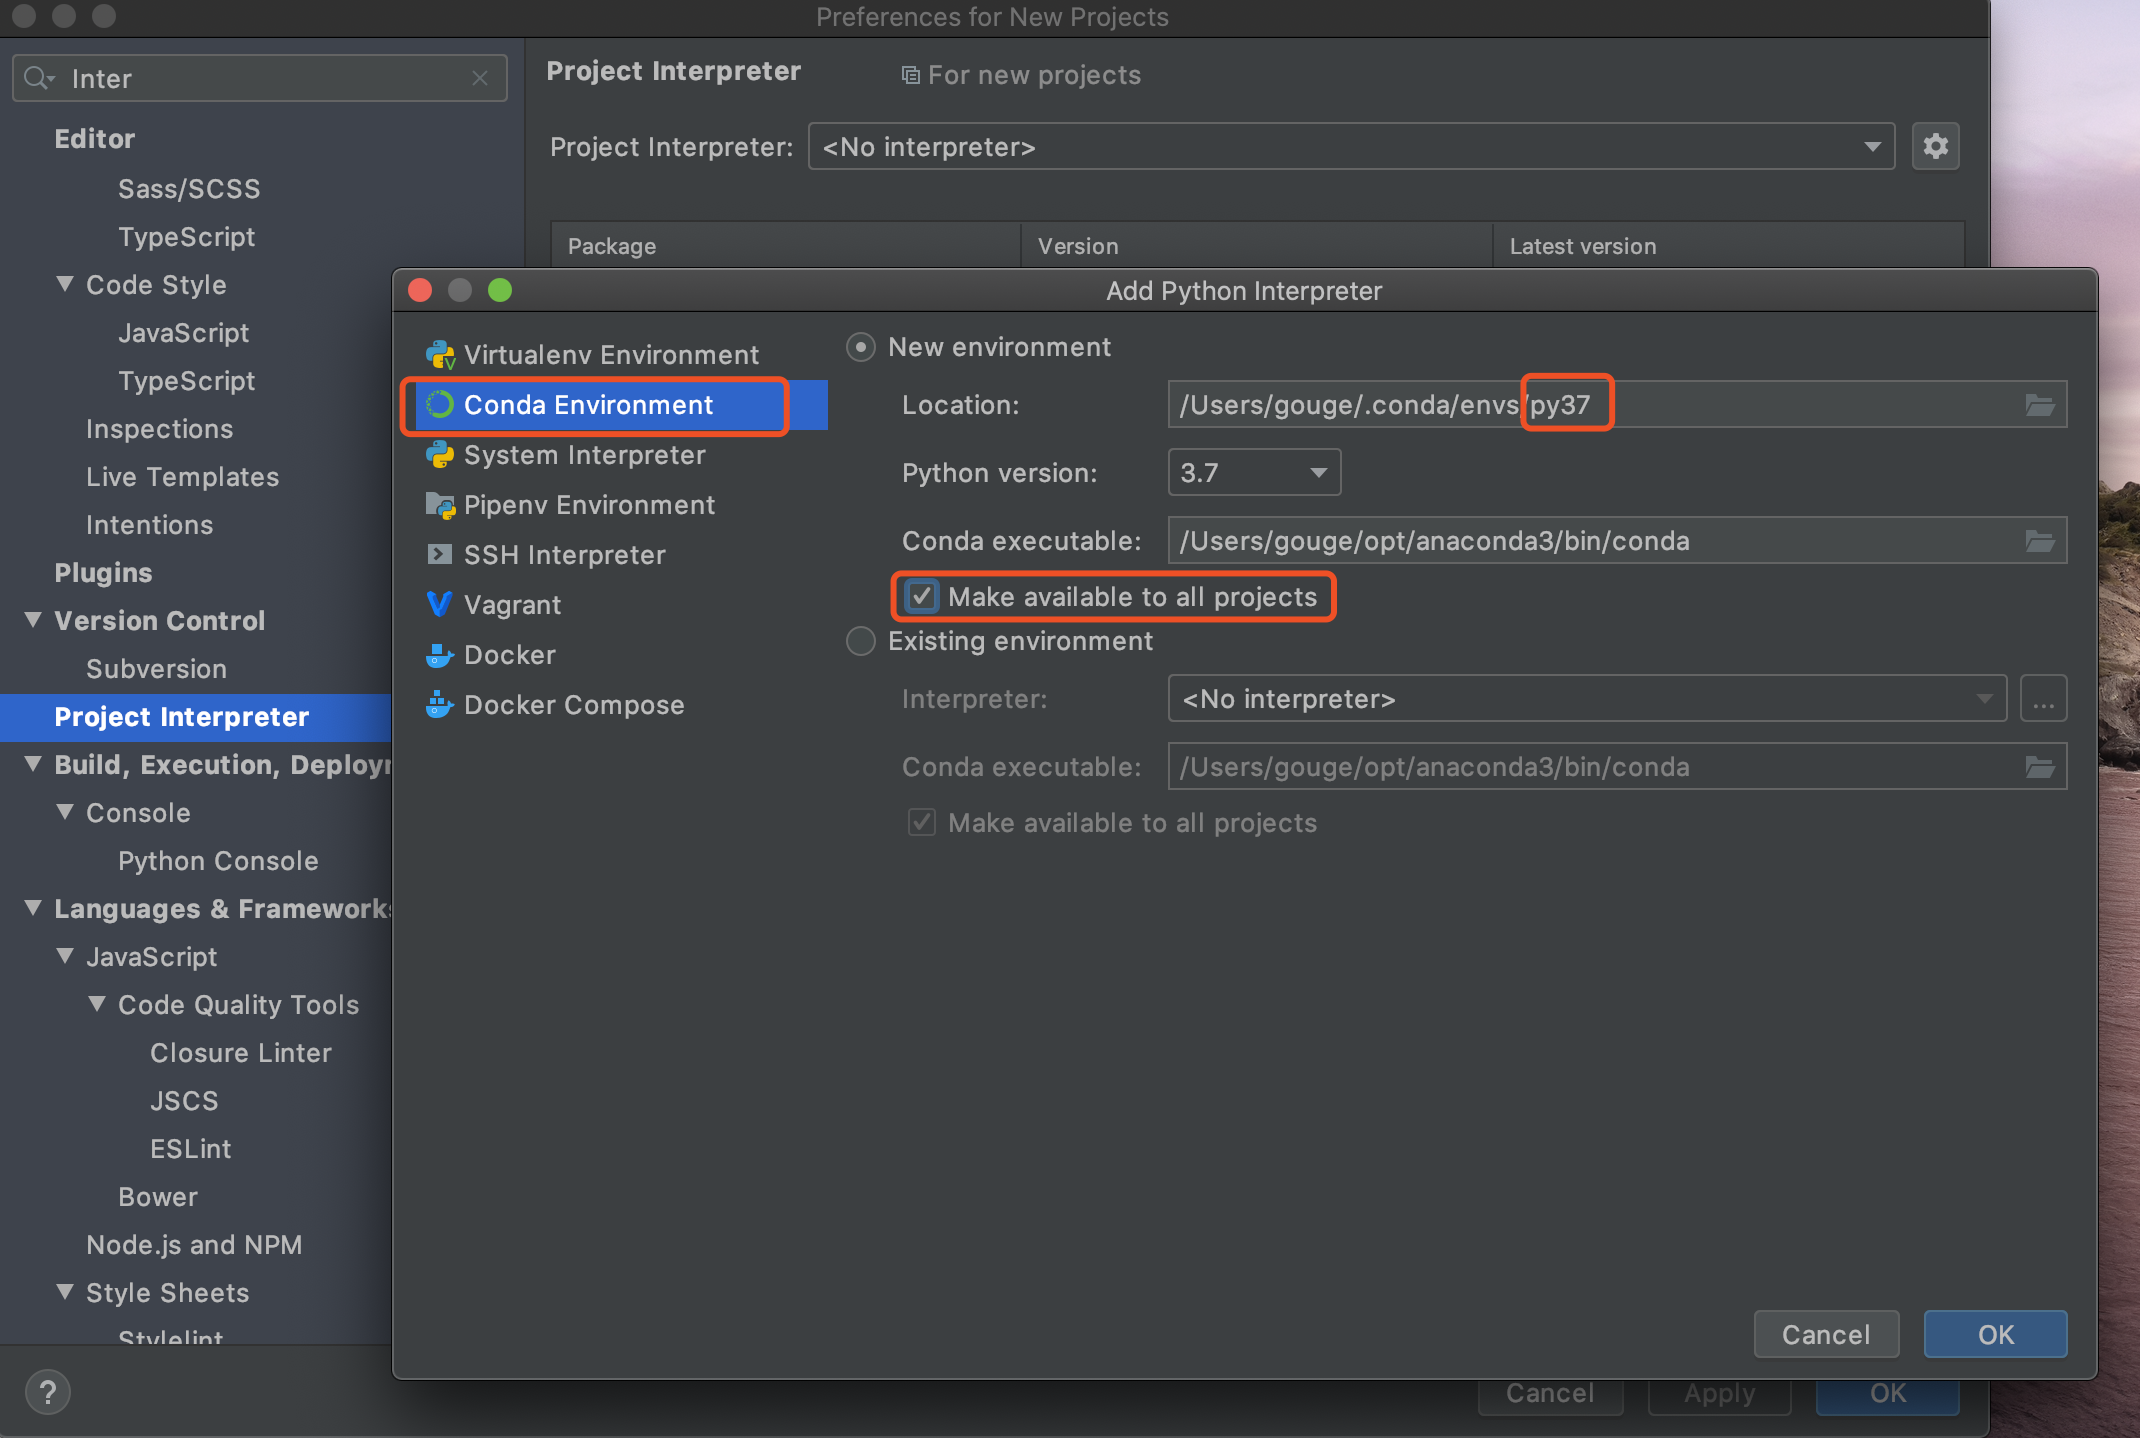
Task: Select Pipenv Environment option
Action: (589, 504)
